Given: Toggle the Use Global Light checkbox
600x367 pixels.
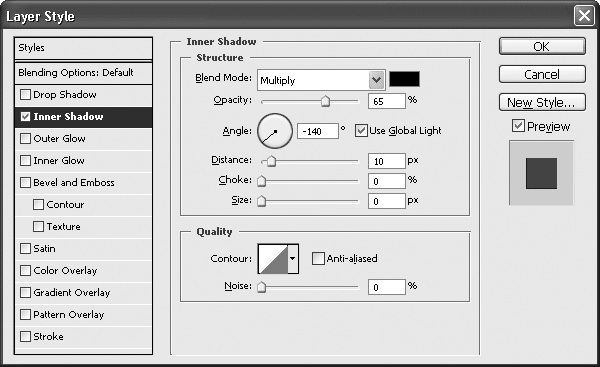Looking at the screenshot, I should [361, 130].
